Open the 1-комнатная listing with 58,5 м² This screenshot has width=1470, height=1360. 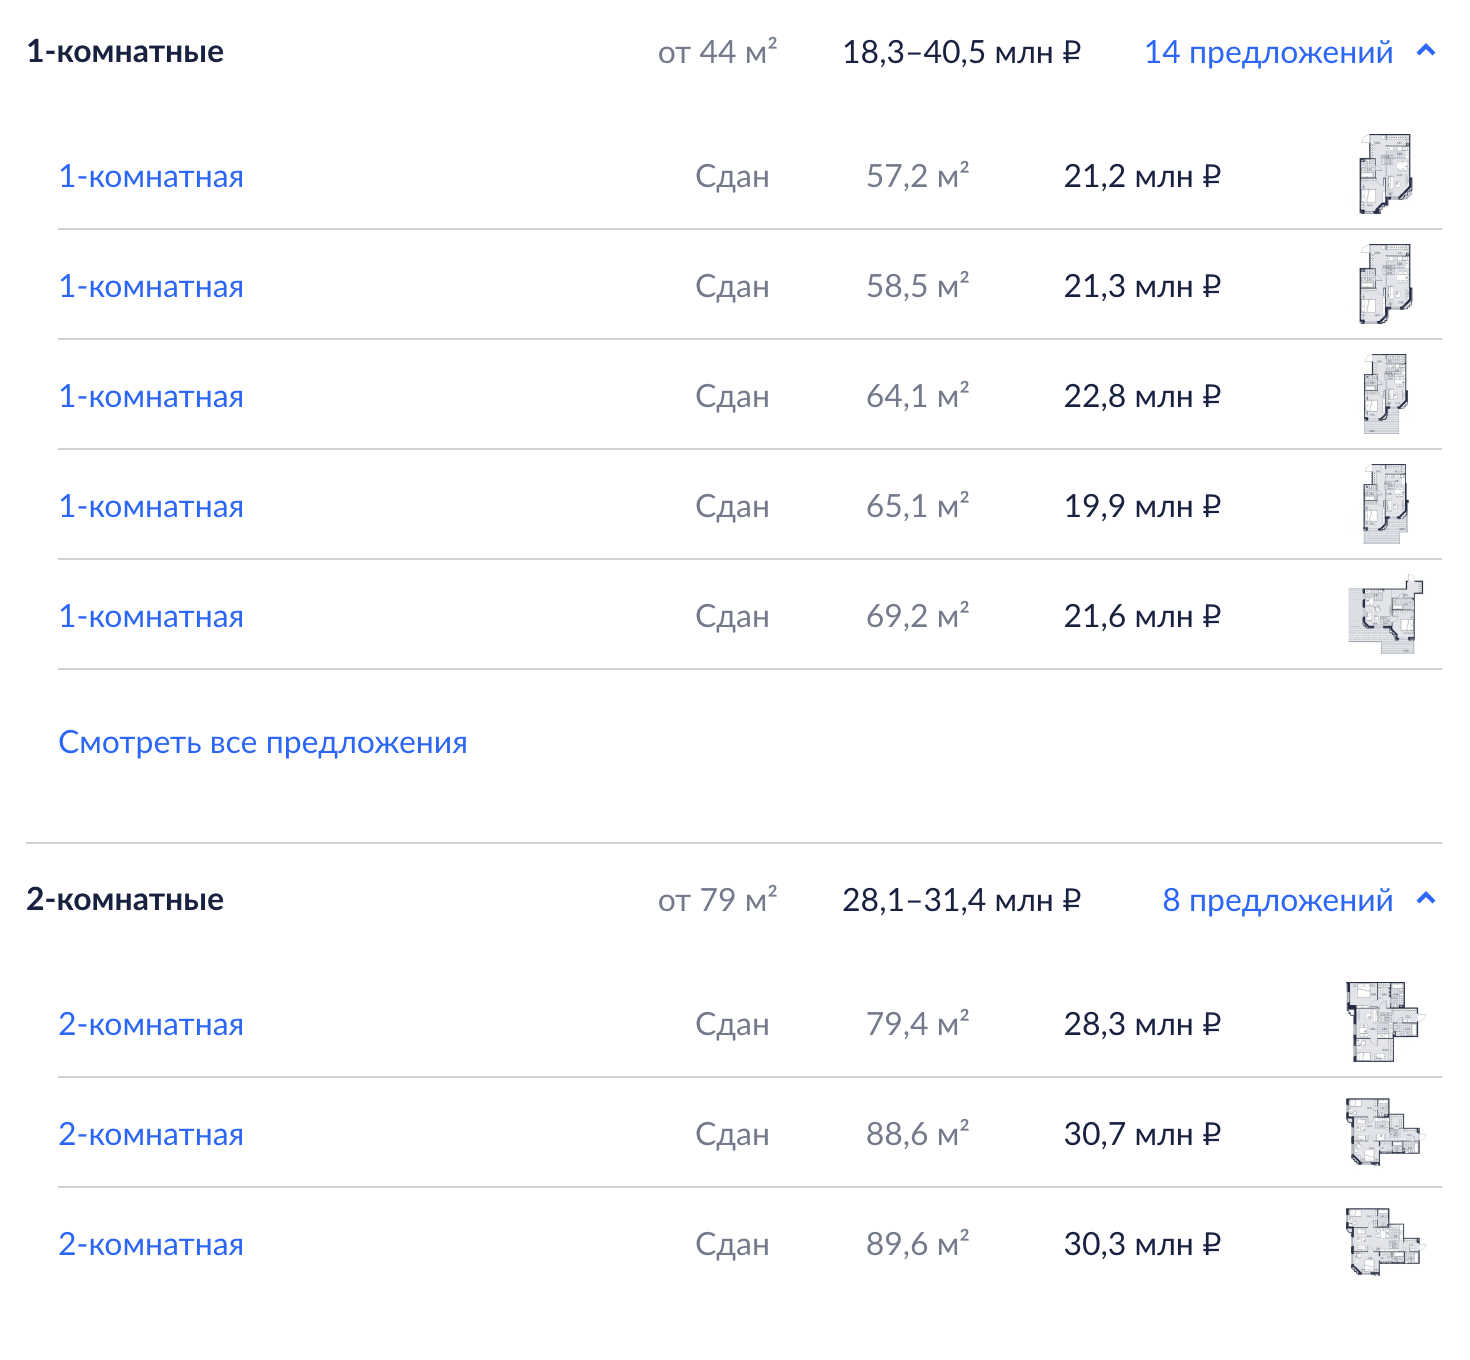pyautogui.click(x=151, y=286)
